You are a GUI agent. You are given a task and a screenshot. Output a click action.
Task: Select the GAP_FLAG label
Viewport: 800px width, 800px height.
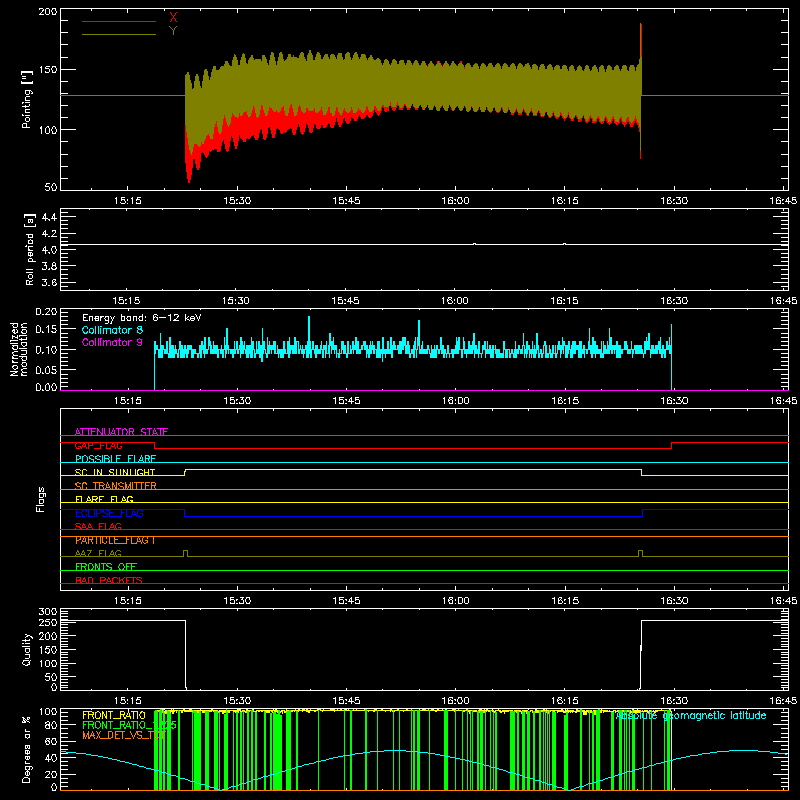(98, 445)
